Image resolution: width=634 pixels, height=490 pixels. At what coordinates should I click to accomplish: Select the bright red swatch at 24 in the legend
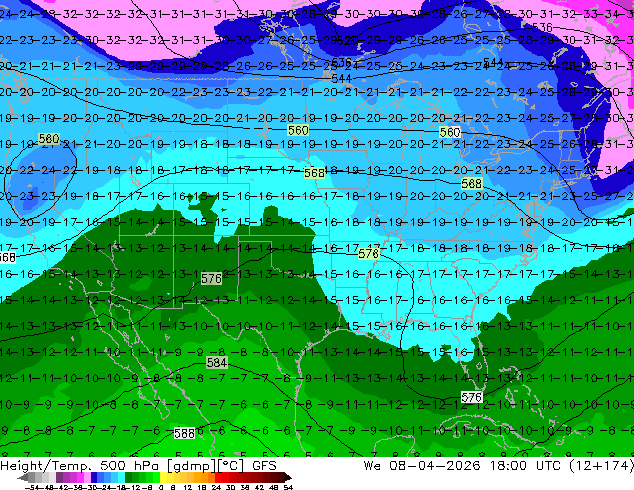[218, 477]
